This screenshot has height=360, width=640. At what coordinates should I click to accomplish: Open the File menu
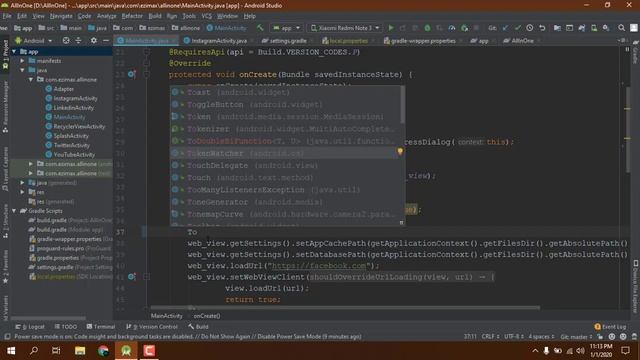point(7,16)
